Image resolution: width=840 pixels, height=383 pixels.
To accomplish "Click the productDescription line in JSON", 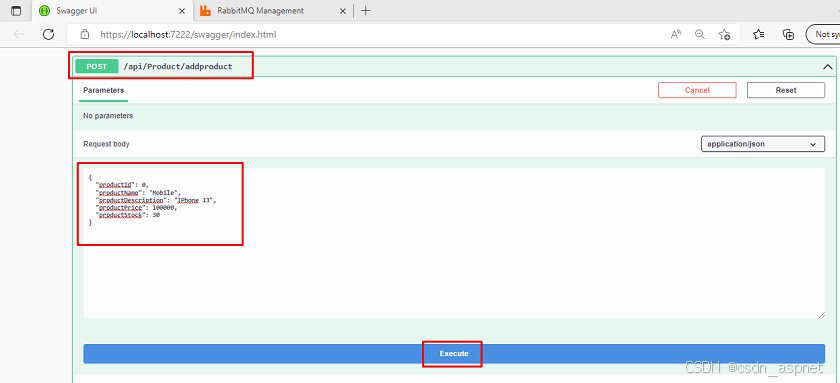I will tap(155, 200).
